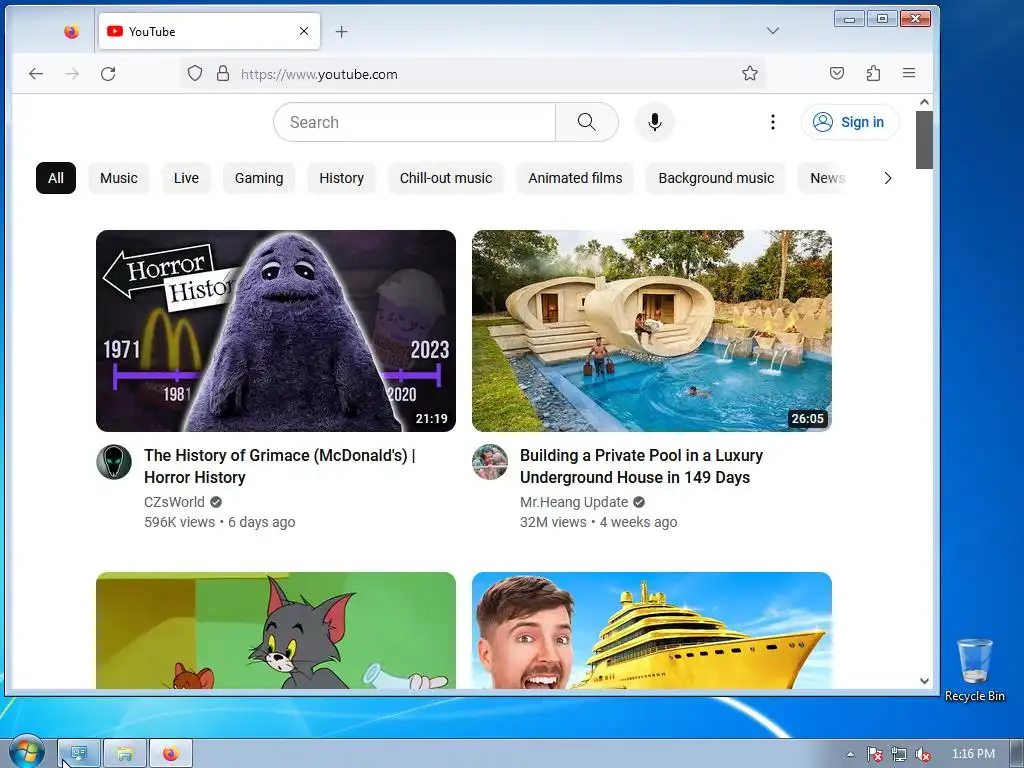This screenshot has height=768, width=1024.
Task: Select the All filter chip
Action: pos(56,178)
